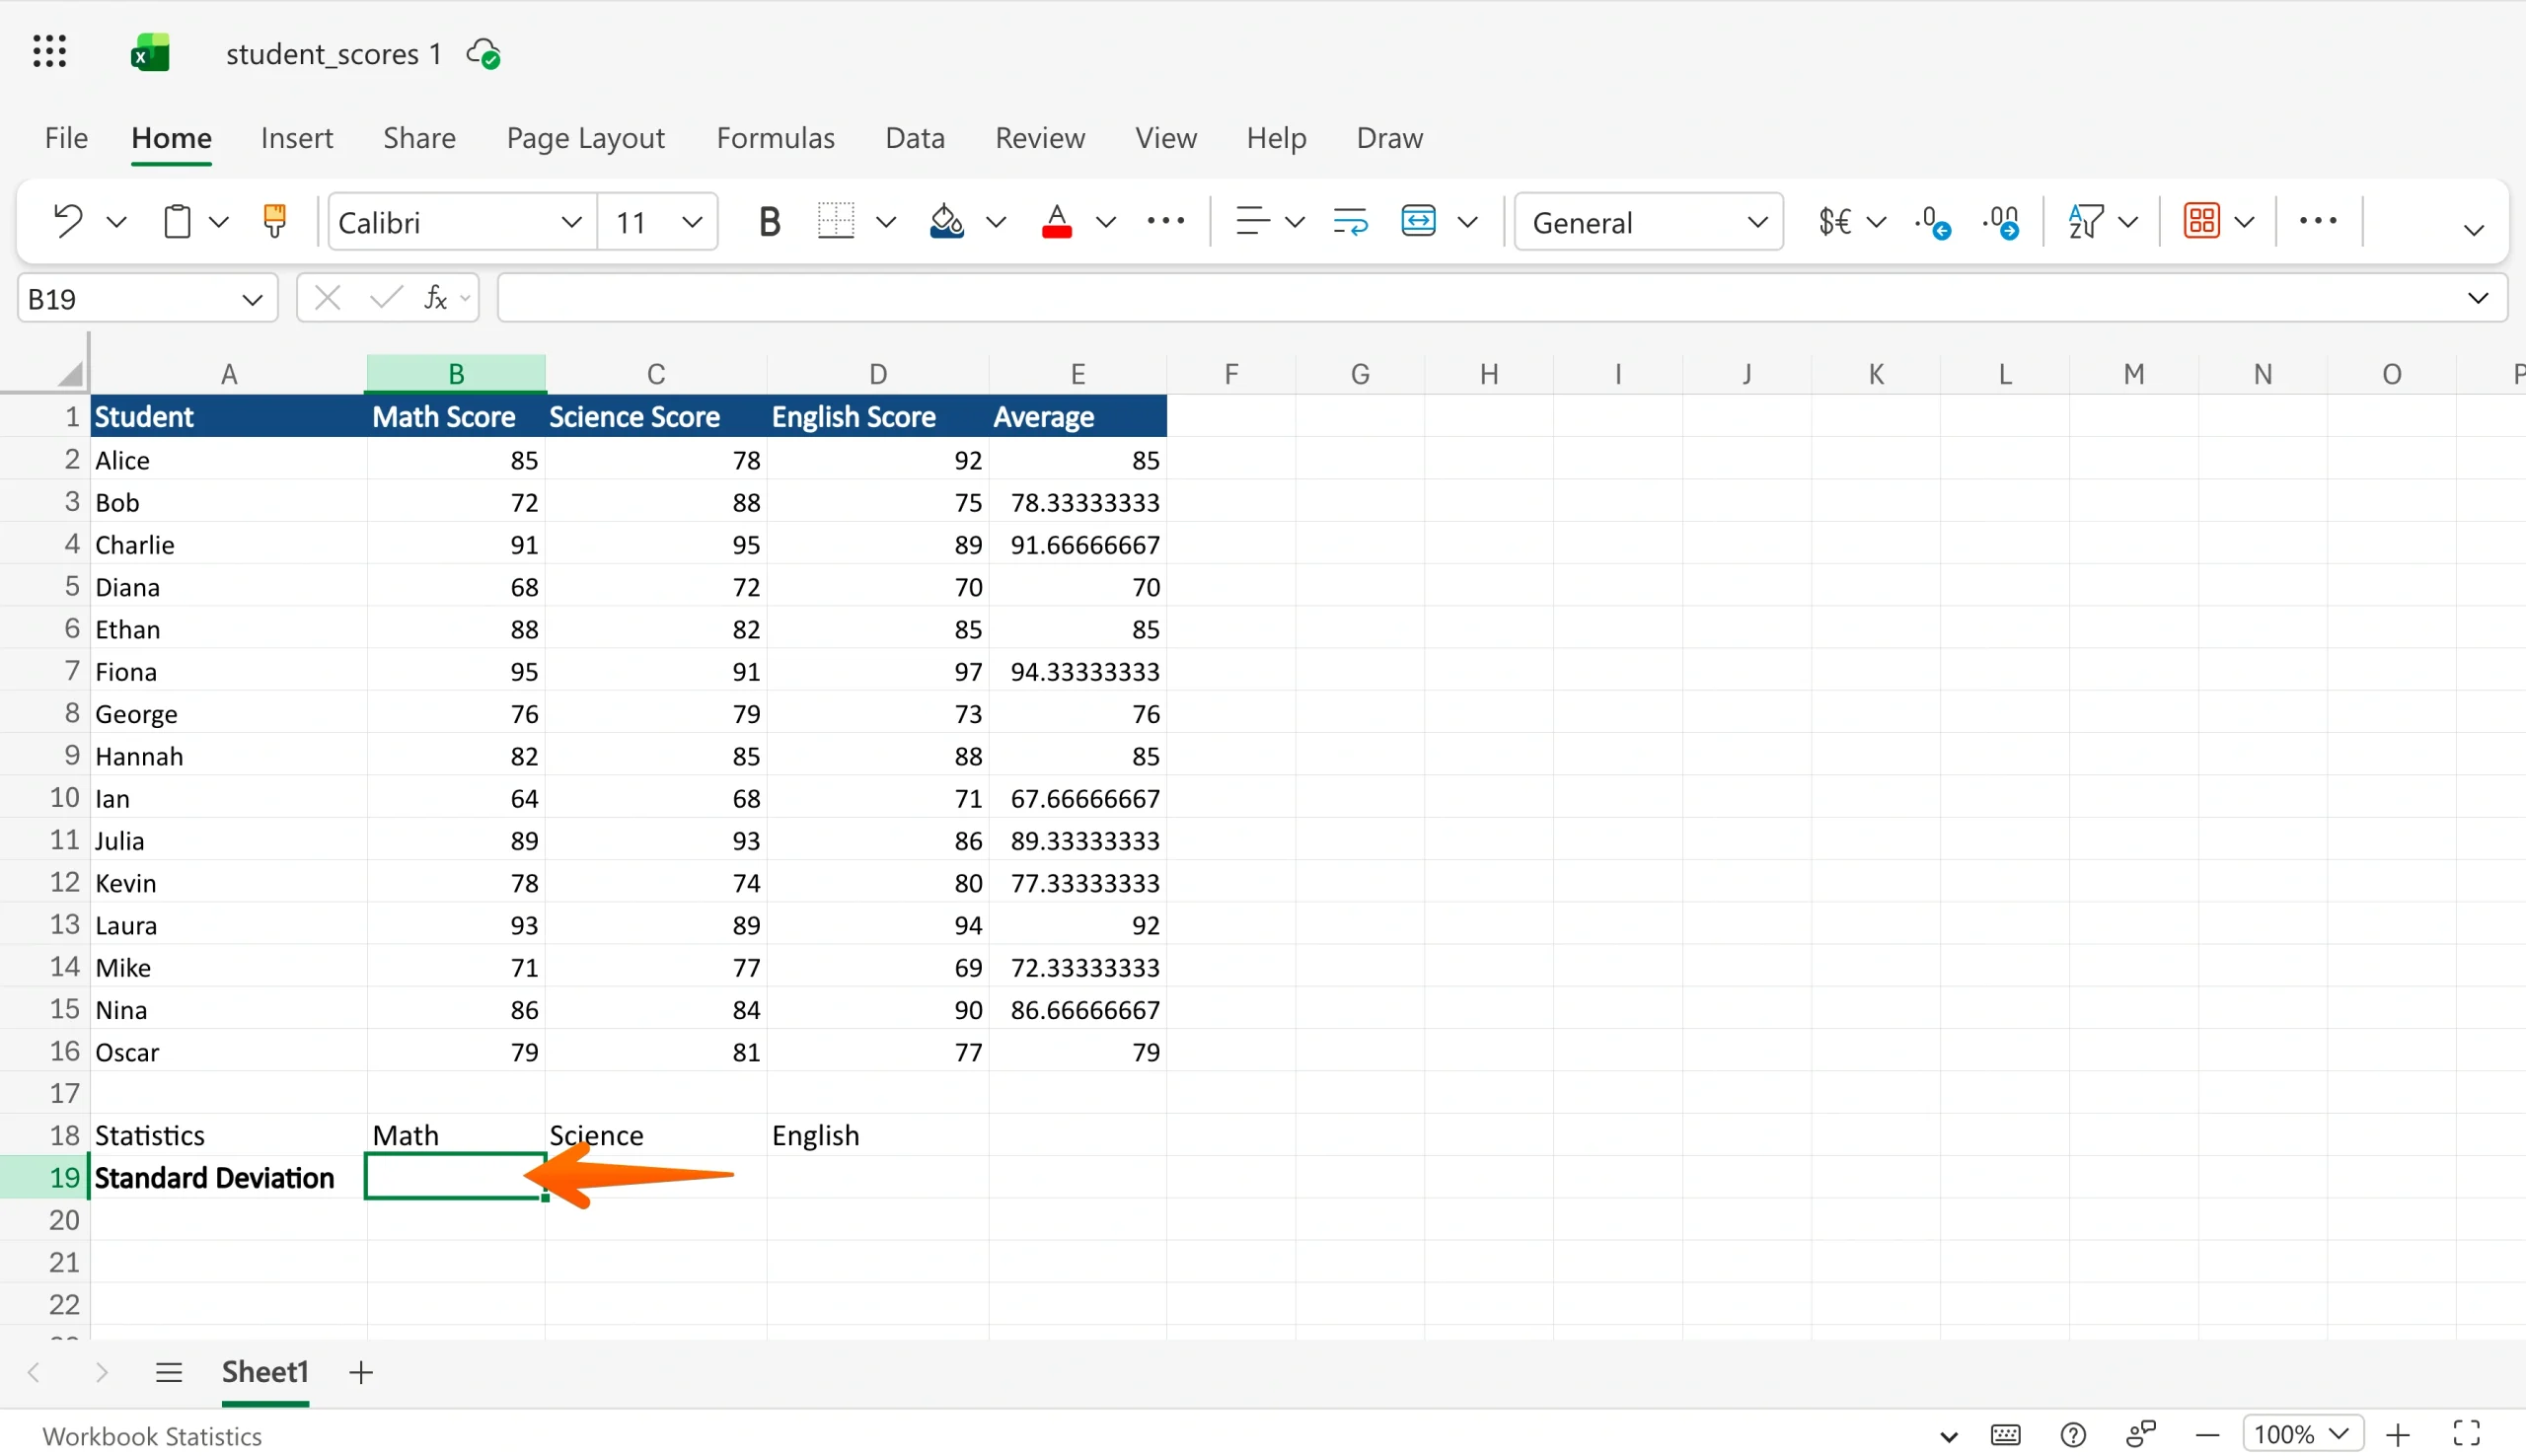Click the cell containing Charlie
2526x1456 pixels.
228,545
